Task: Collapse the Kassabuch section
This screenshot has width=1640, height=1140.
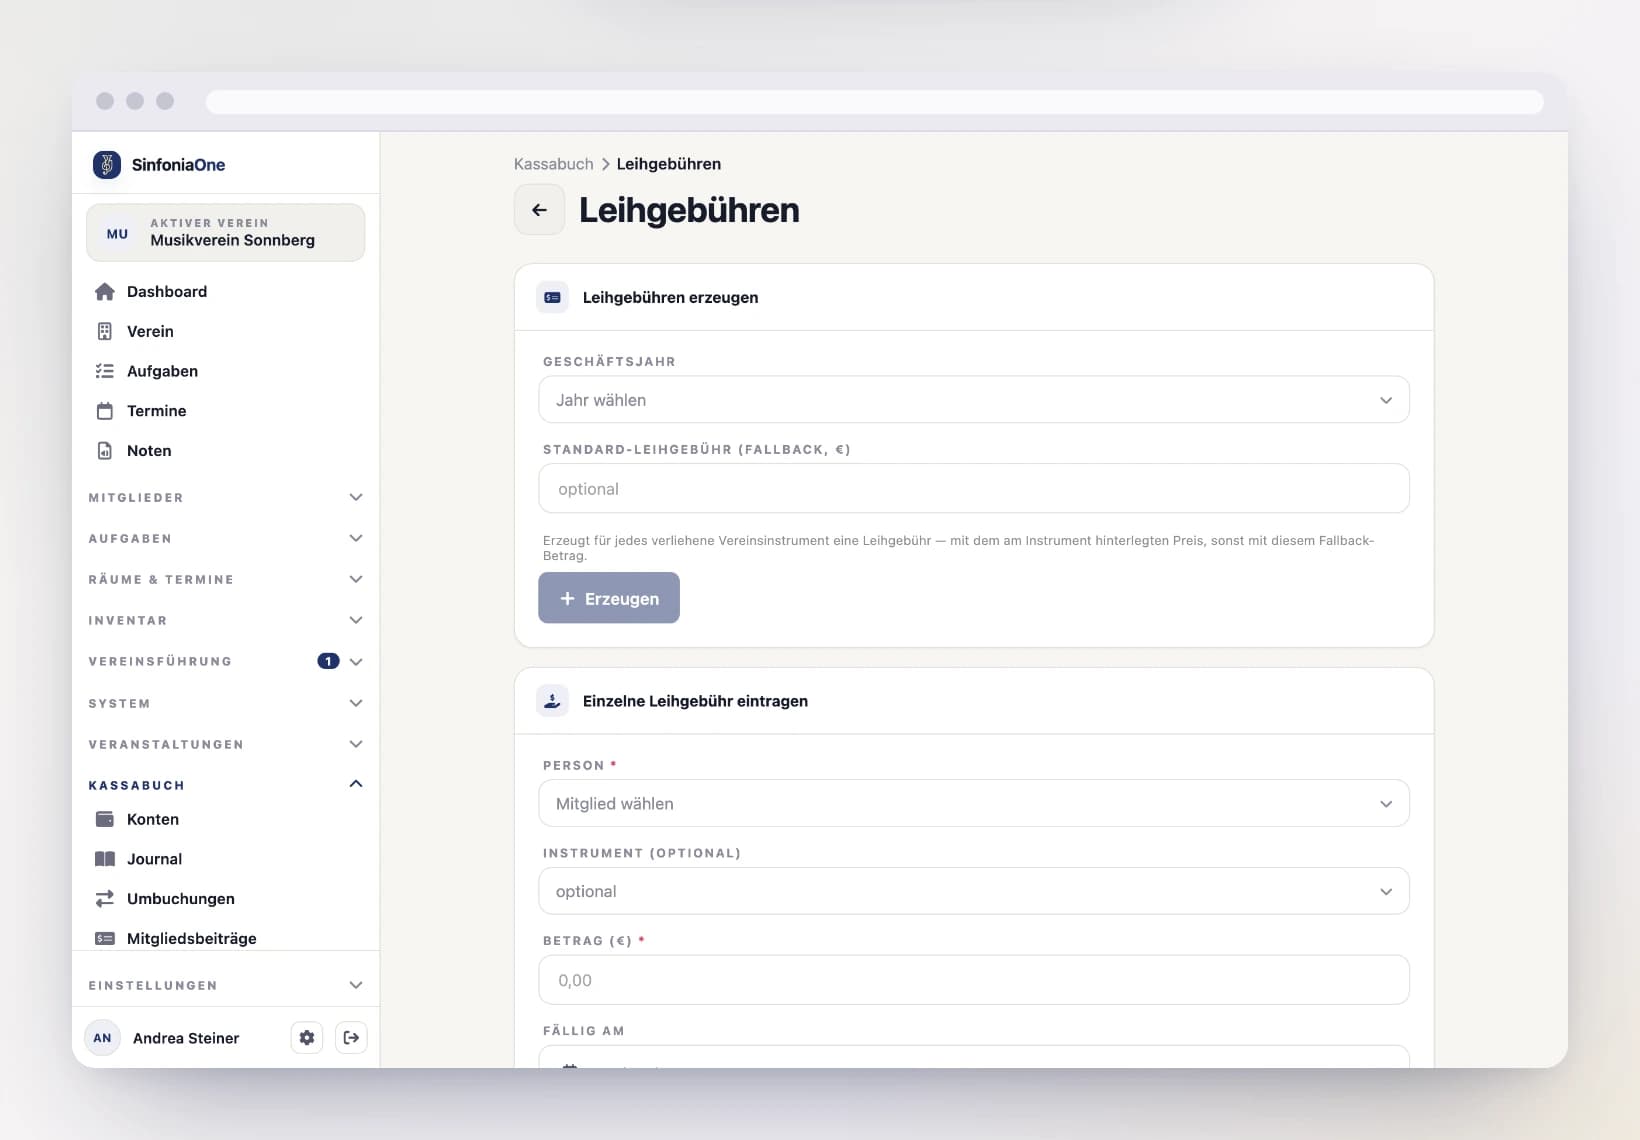Action: pos(226,785)
